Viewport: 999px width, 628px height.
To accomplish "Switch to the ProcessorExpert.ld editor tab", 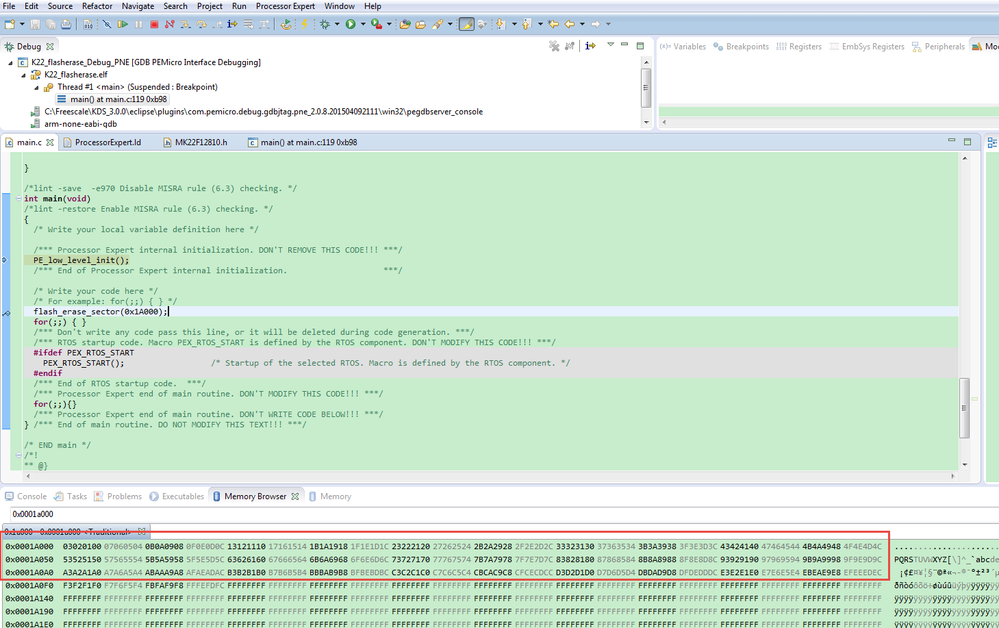I will coord(102,142).
